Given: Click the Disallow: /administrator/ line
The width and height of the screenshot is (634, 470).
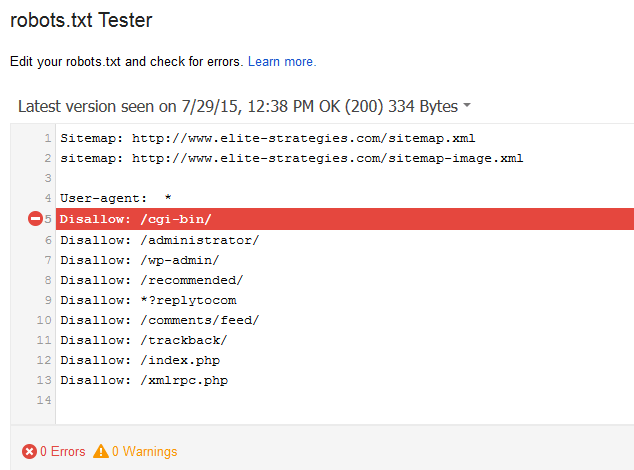Looking at the screenshot, I should click(159, 240).
